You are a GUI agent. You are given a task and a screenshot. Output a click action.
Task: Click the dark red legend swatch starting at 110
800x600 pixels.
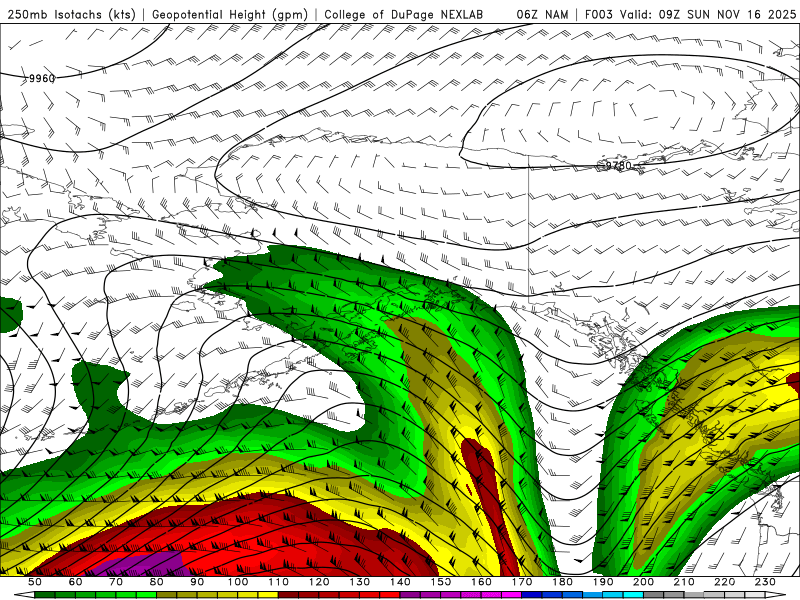pyautogui.click(x=289, y=595)
